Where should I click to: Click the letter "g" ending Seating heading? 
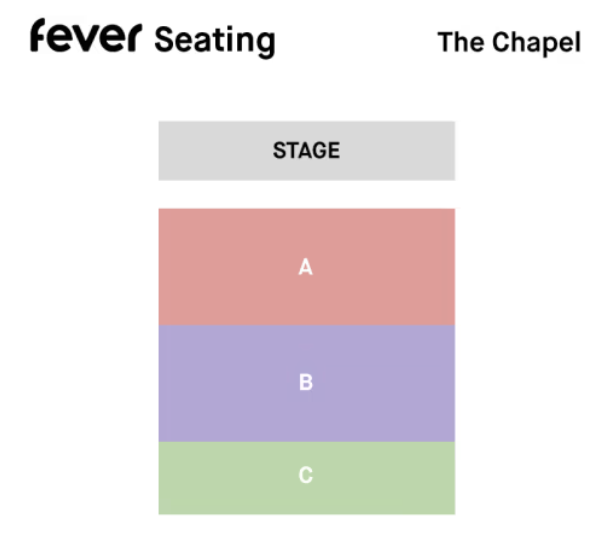(x=266, y=46)
